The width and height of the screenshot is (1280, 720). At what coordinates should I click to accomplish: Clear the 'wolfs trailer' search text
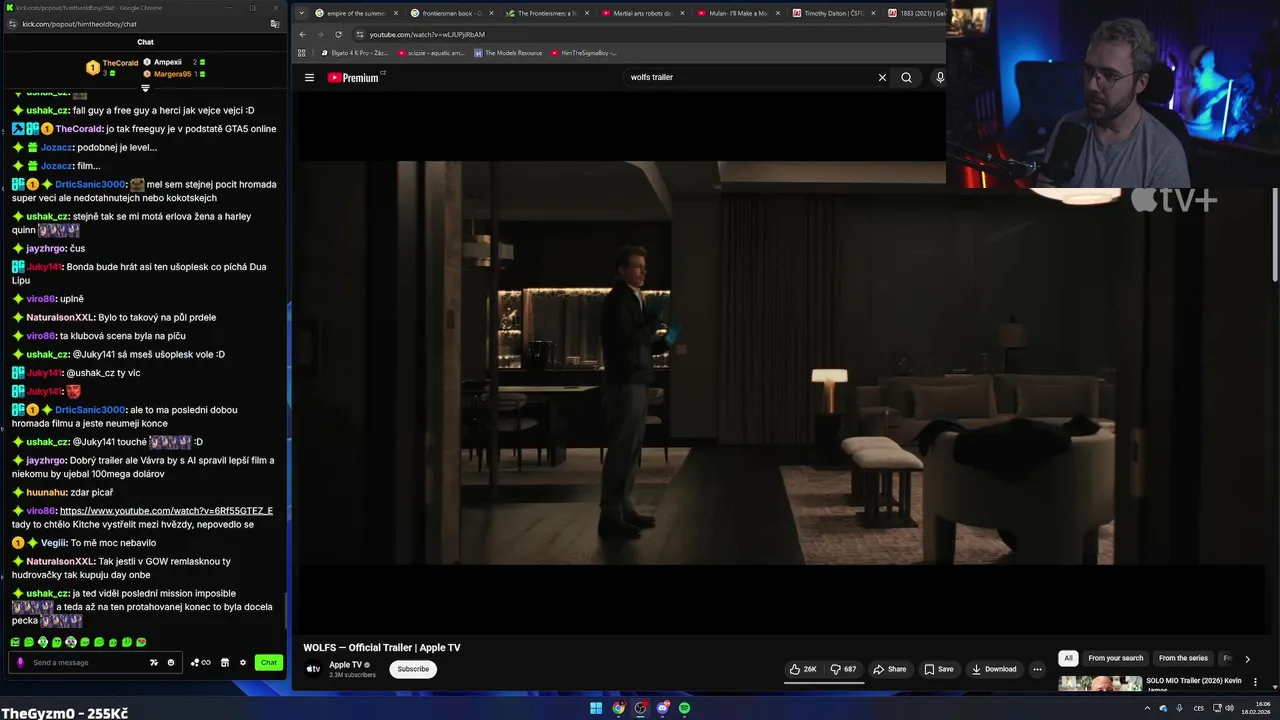(882, 77)
